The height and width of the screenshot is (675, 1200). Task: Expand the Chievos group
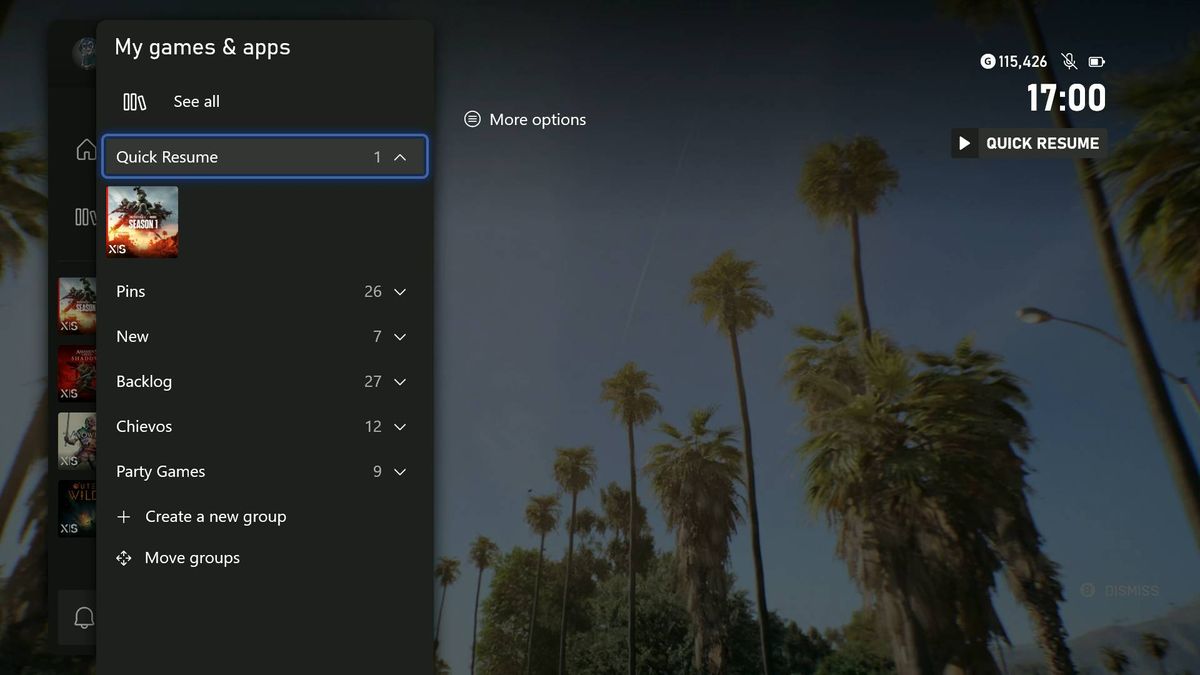(x=399, y=426)
